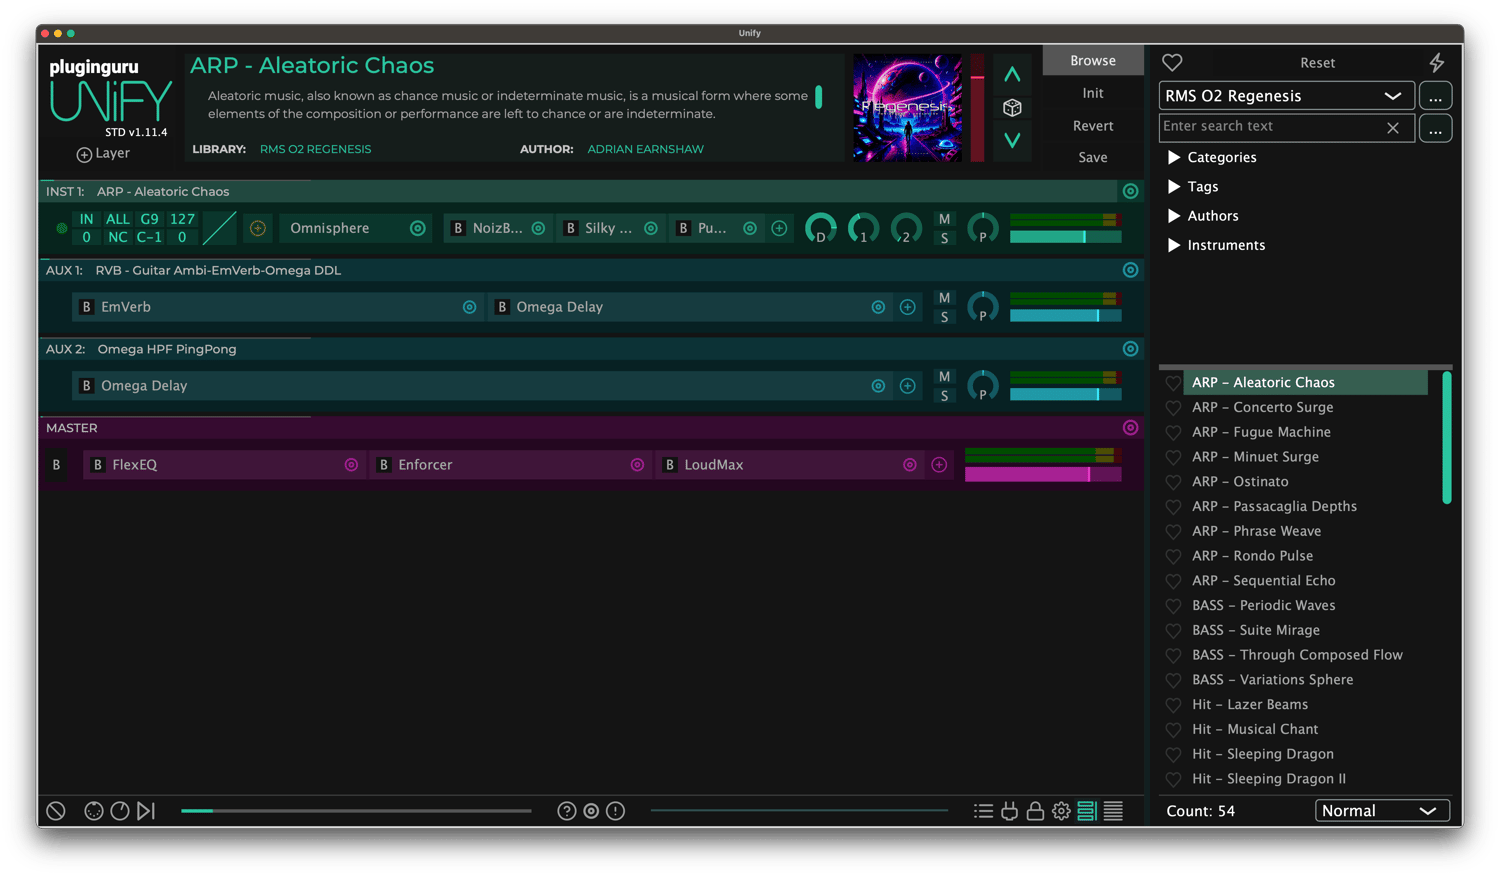Go to next patch with down arrow

[1012, 141]
